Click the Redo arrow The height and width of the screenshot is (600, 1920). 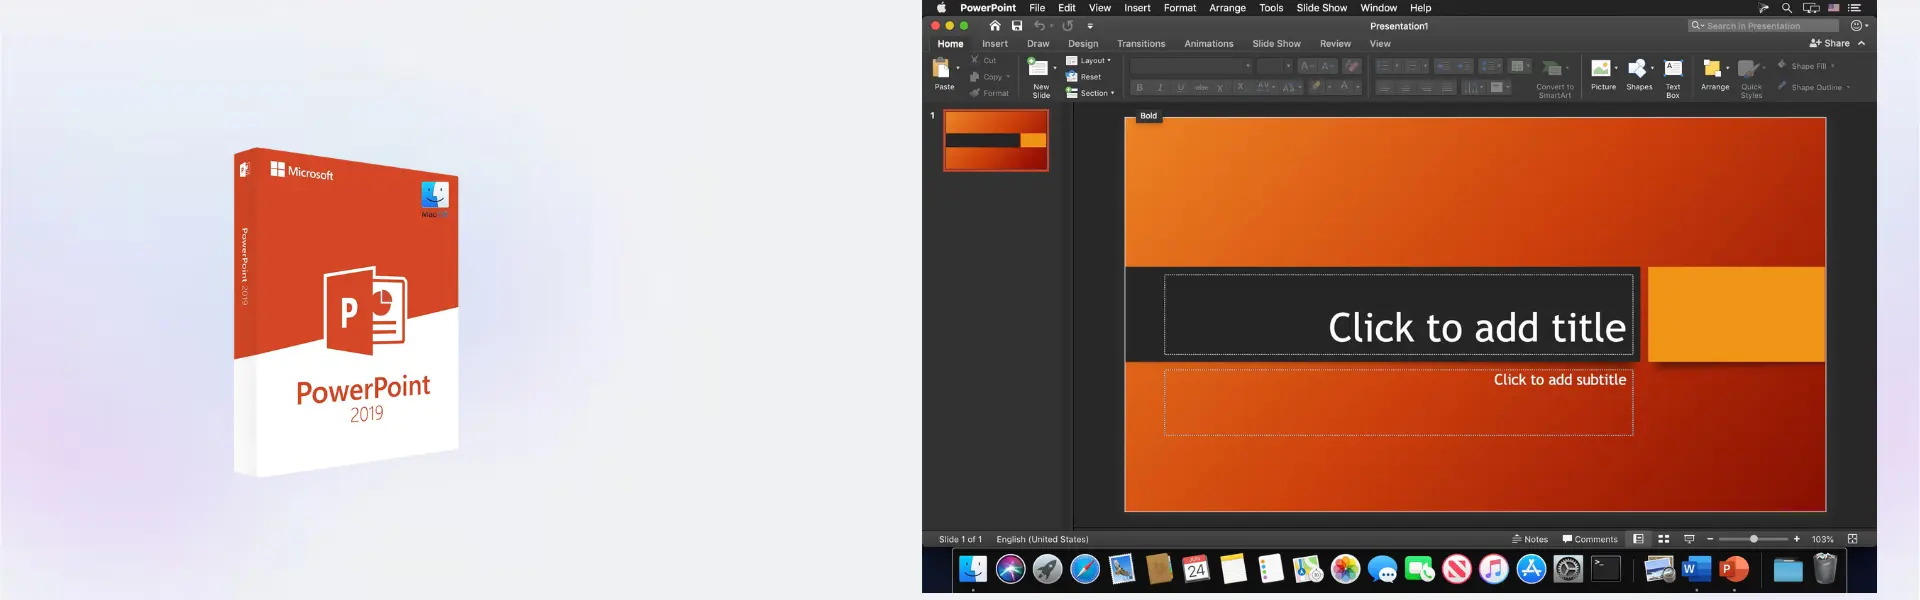tap(1067, 26)
